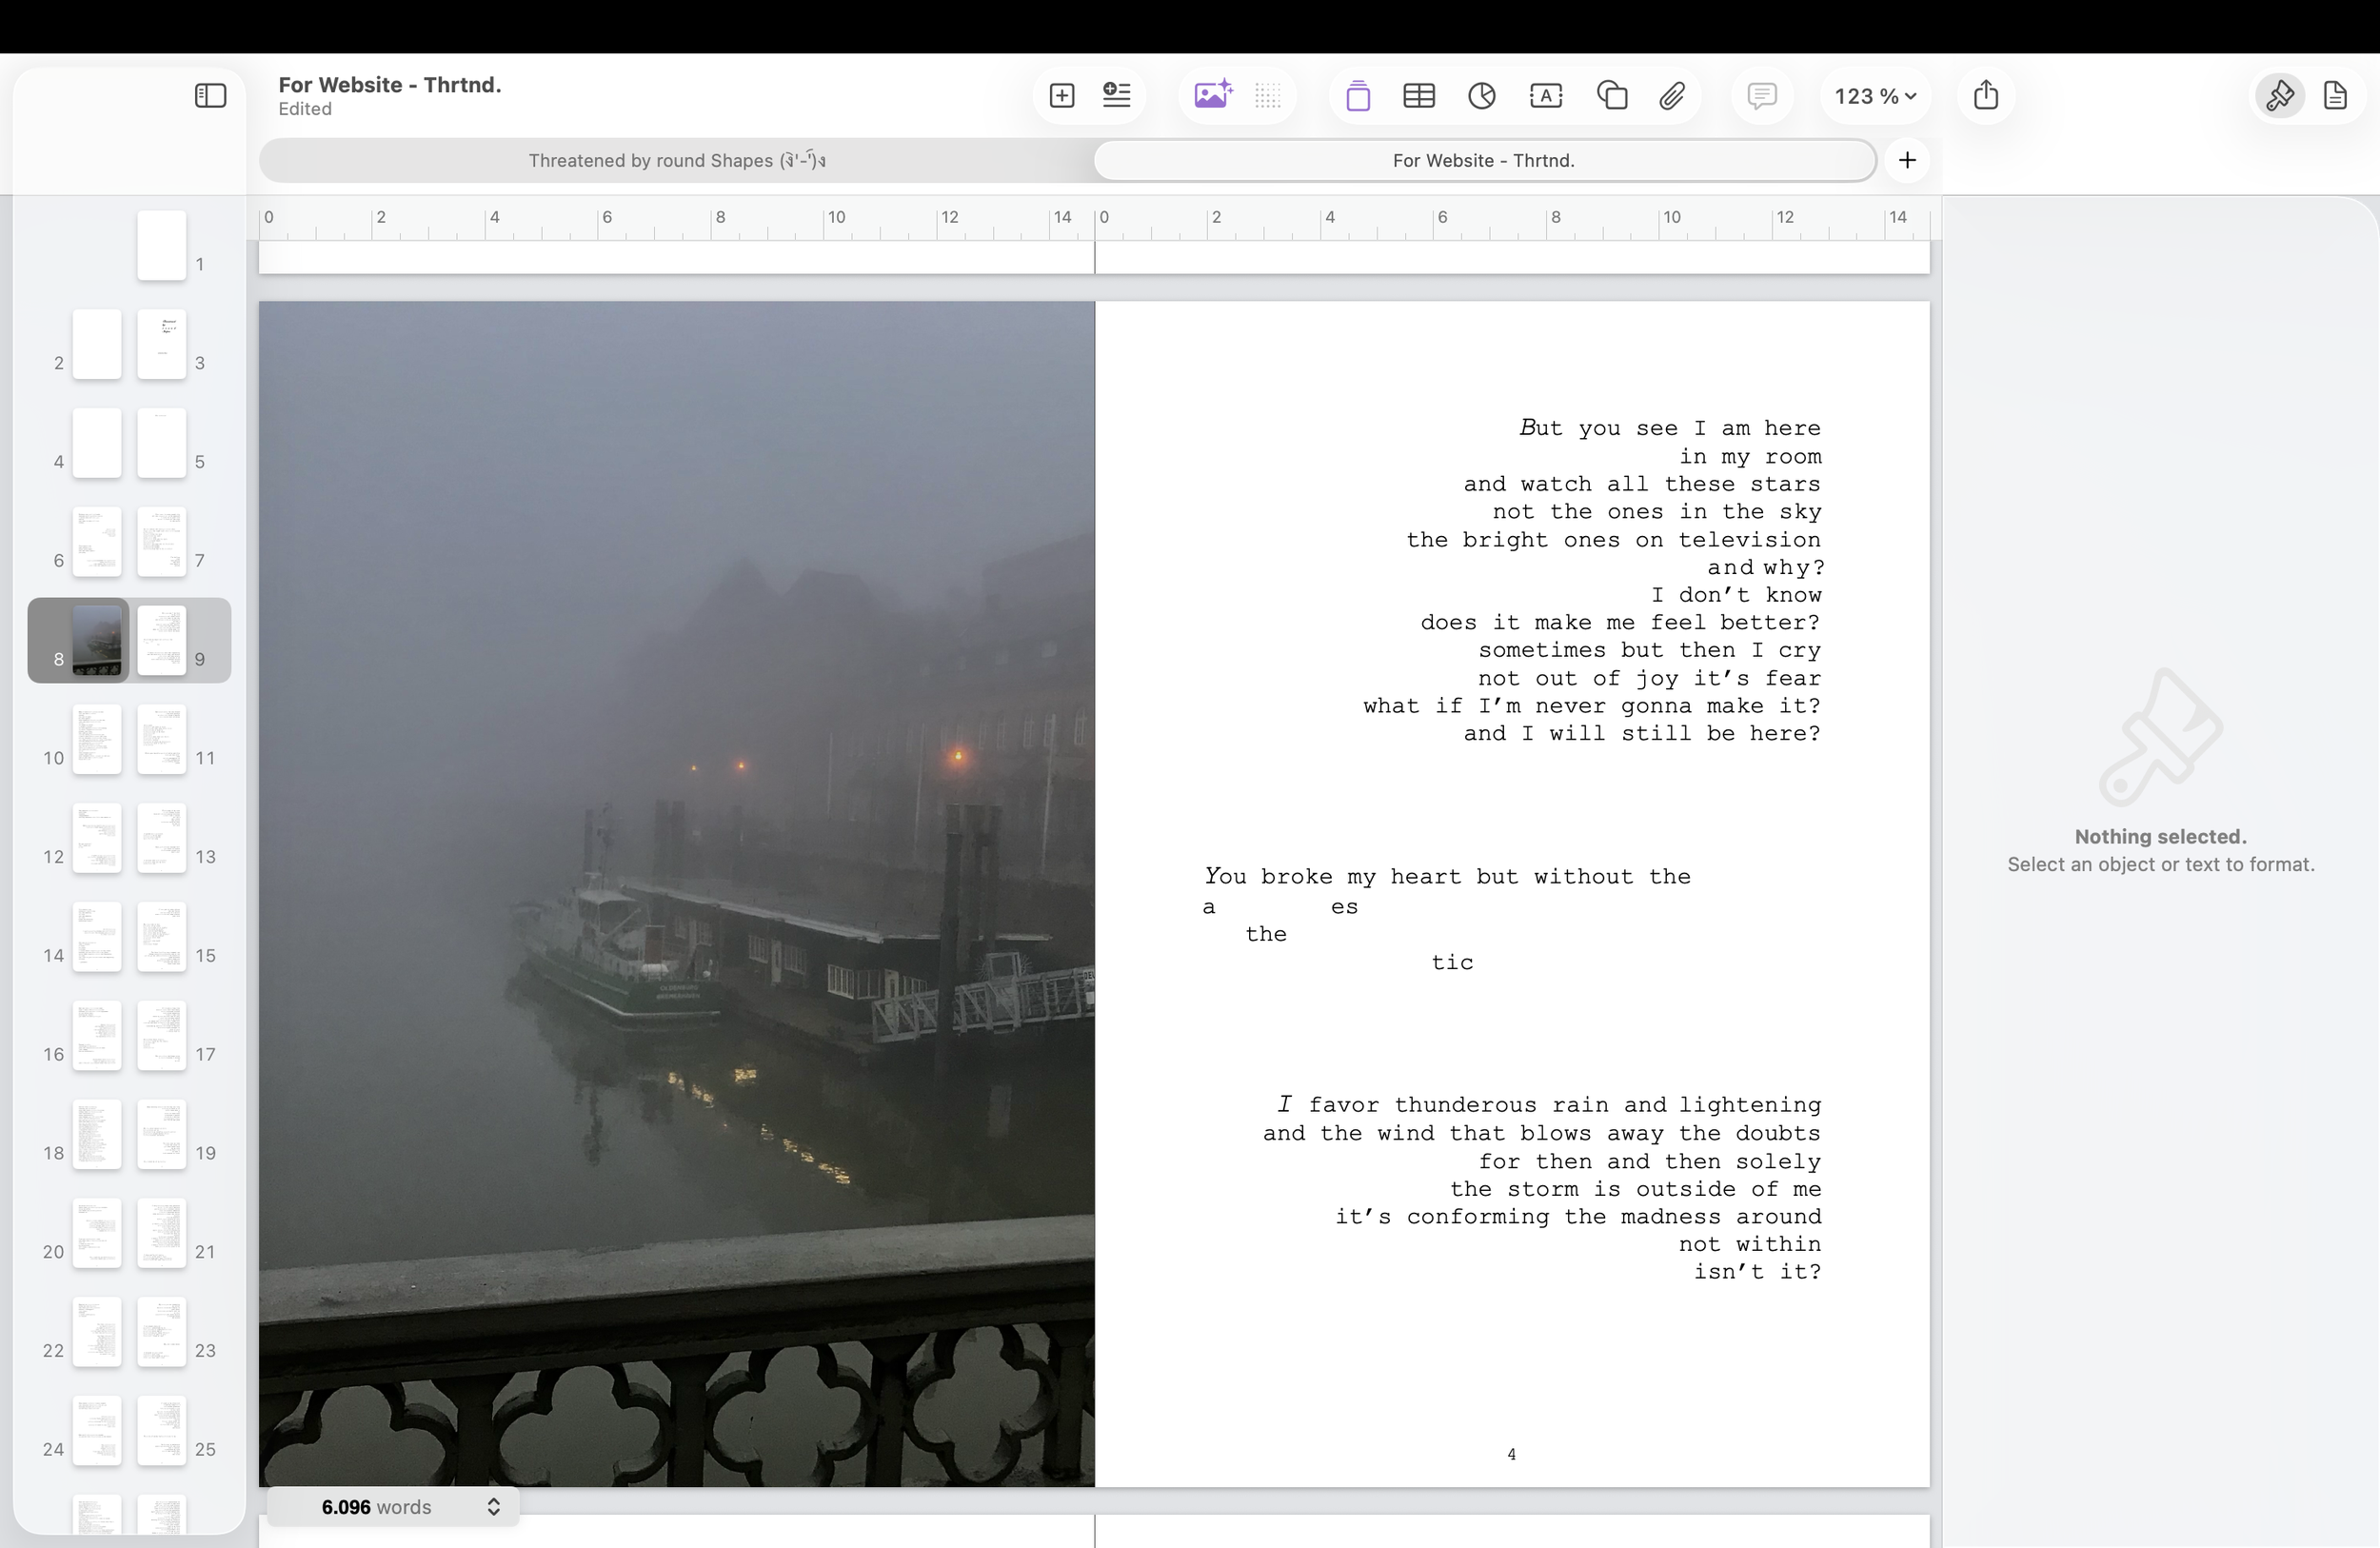Open the Share menu

click(x=1986, y=95)
